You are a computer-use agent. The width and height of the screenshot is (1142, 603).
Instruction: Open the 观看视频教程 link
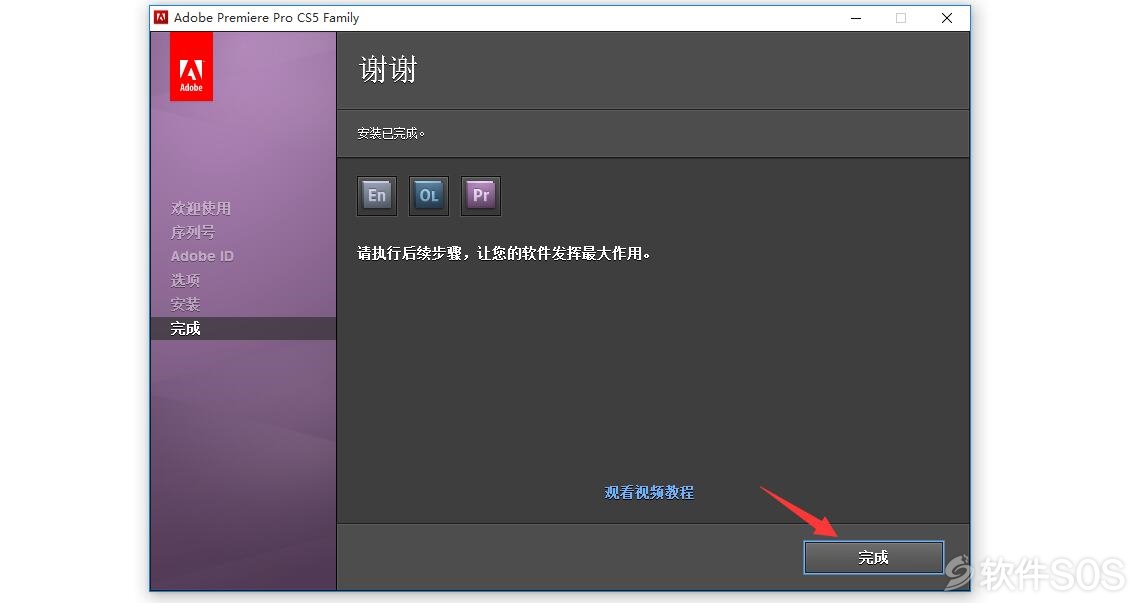[649, 492]
